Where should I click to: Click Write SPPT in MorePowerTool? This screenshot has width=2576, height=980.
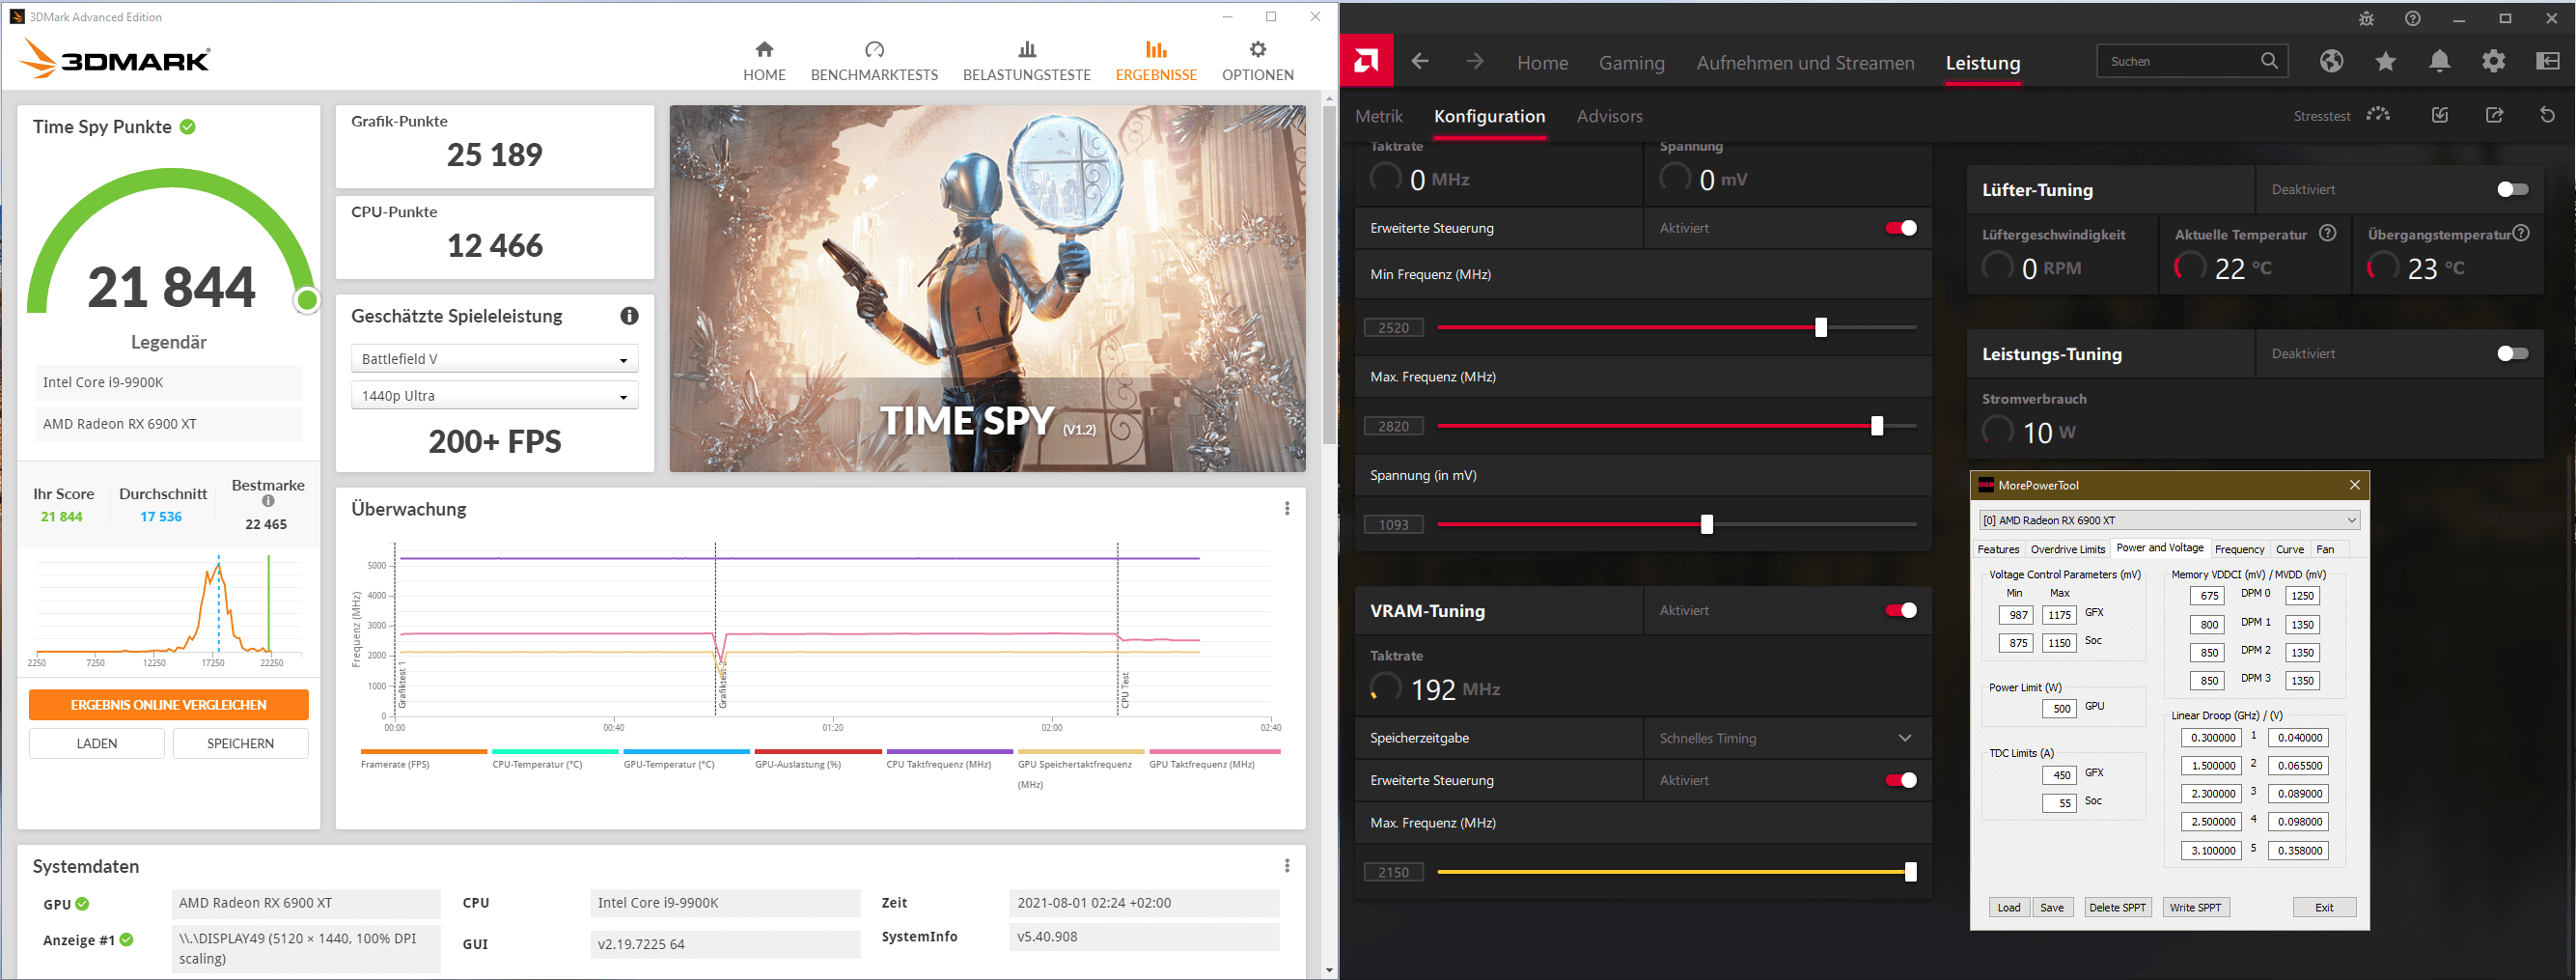coord(2195,908)
